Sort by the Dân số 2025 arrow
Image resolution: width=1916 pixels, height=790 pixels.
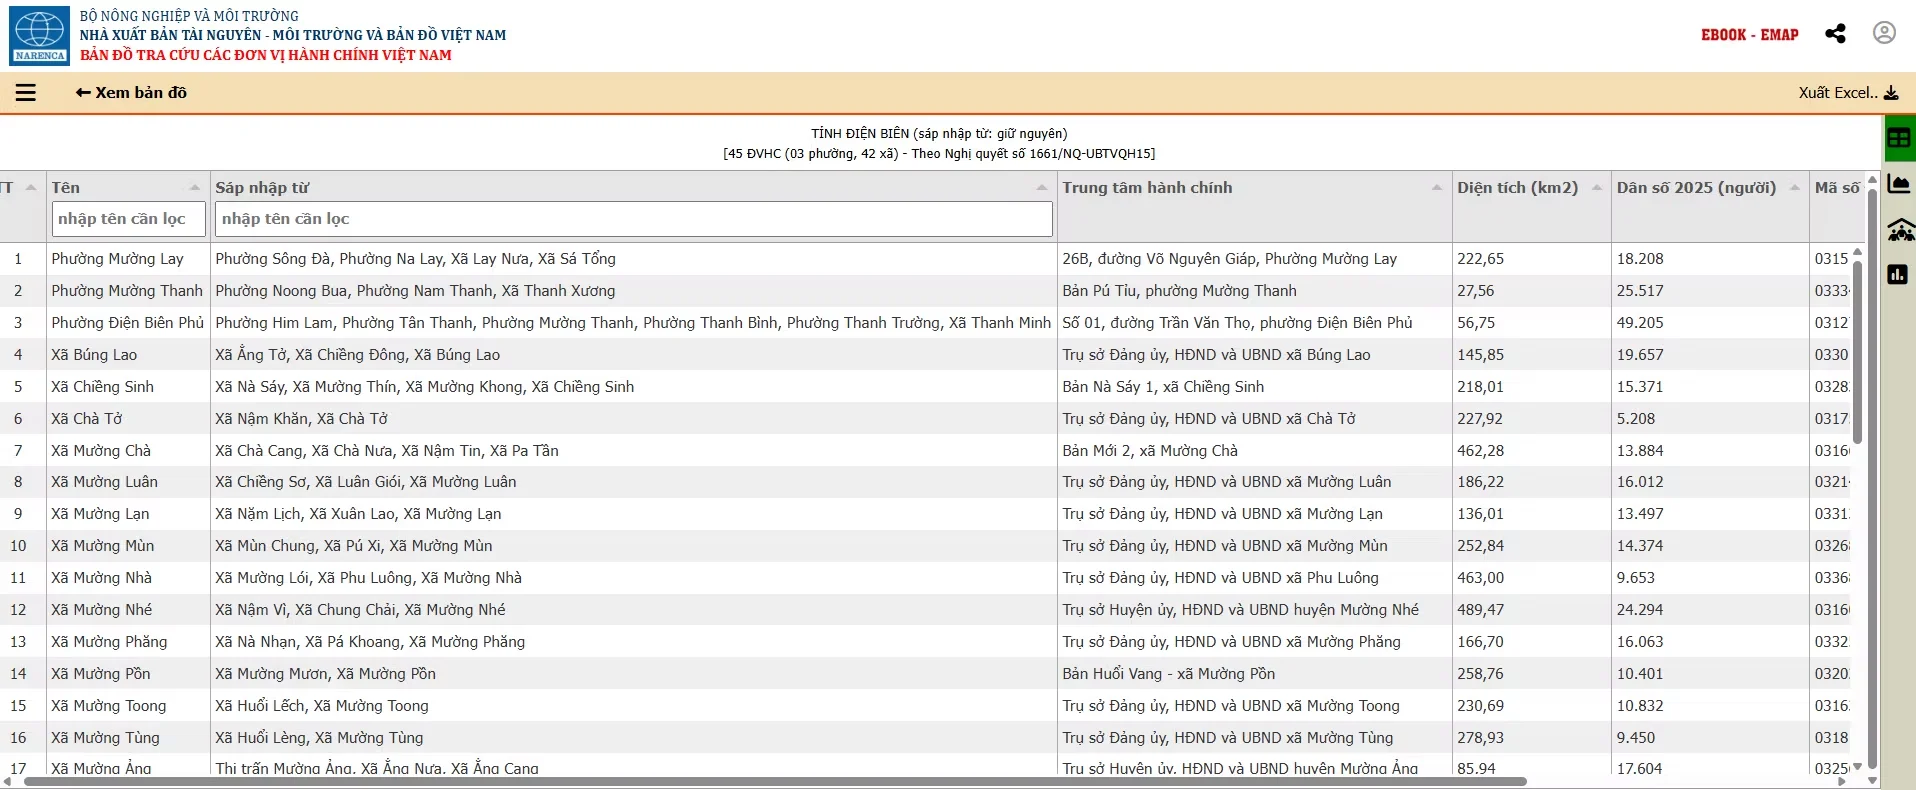[x=1795, y=188]
